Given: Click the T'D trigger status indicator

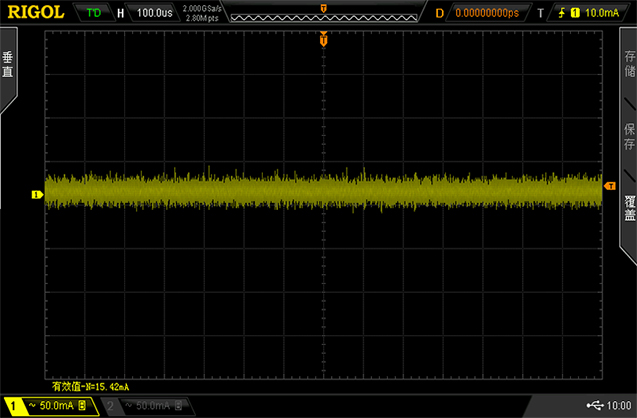Looking at the screenshot, I should (93, 13).
